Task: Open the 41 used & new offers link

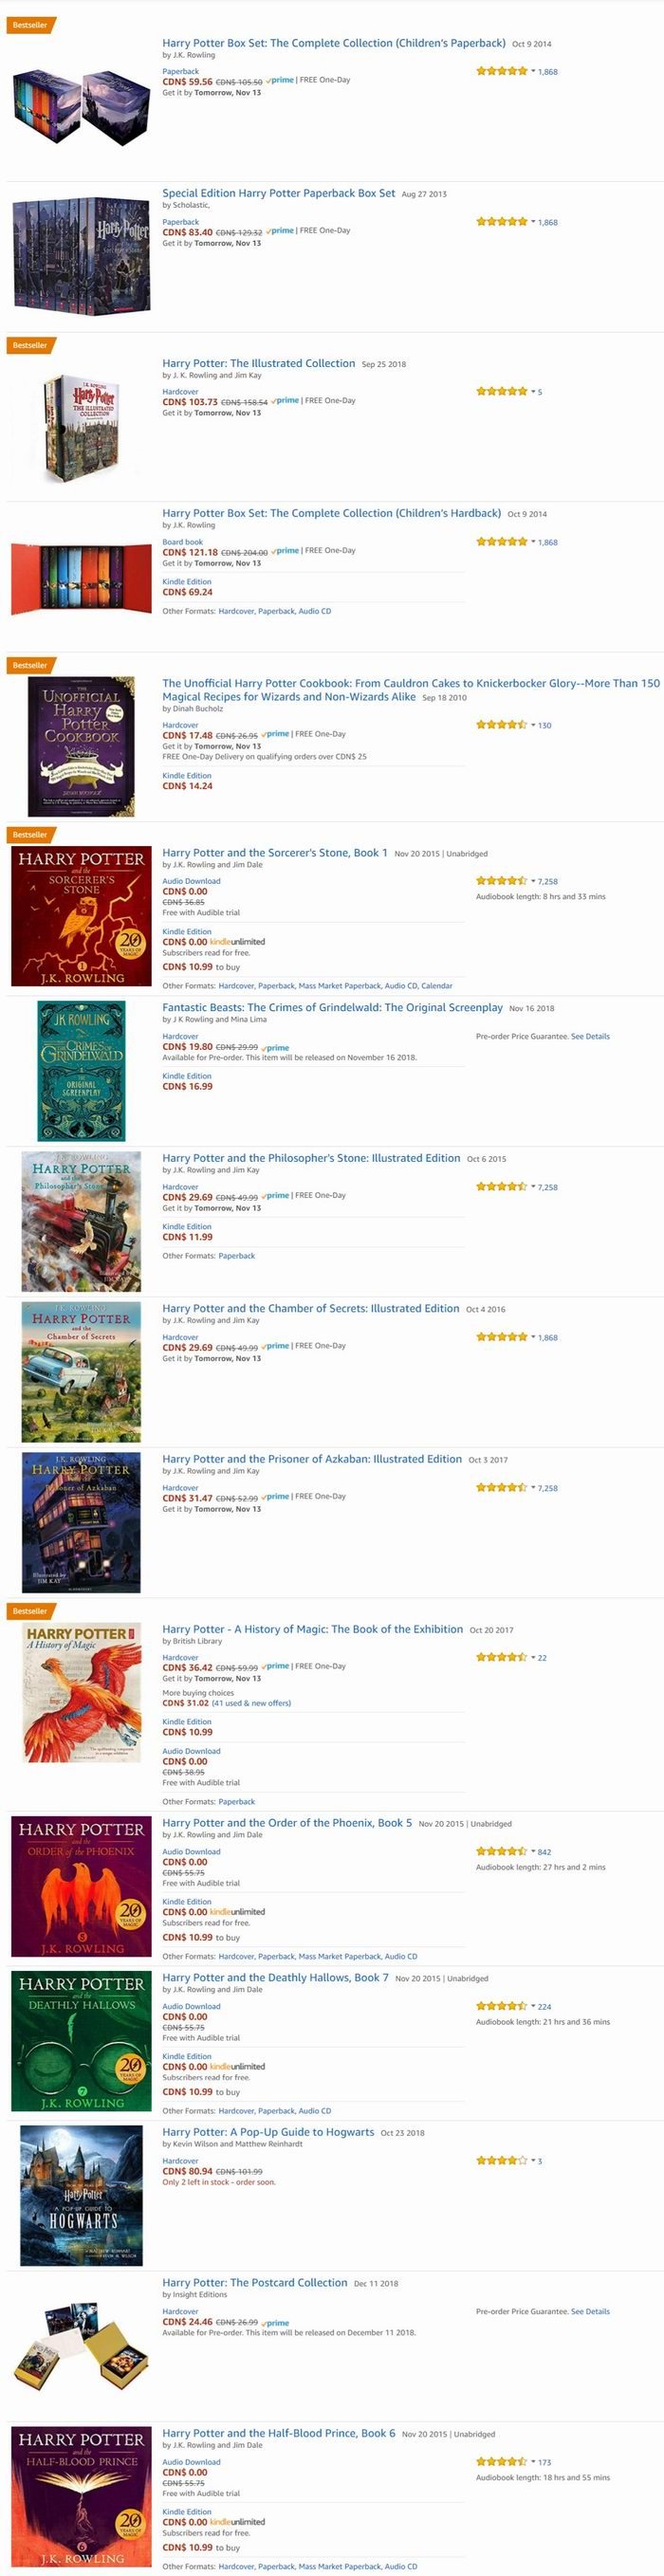Action: (251, 1702)
